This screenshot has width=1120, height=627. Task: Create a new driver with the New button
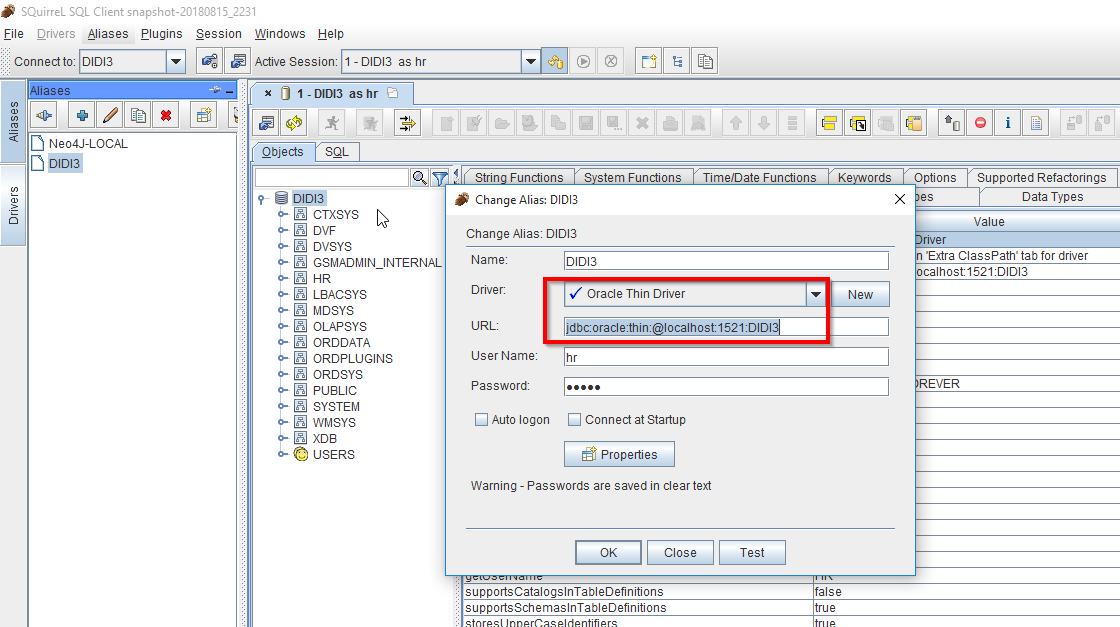click(861, 296)
